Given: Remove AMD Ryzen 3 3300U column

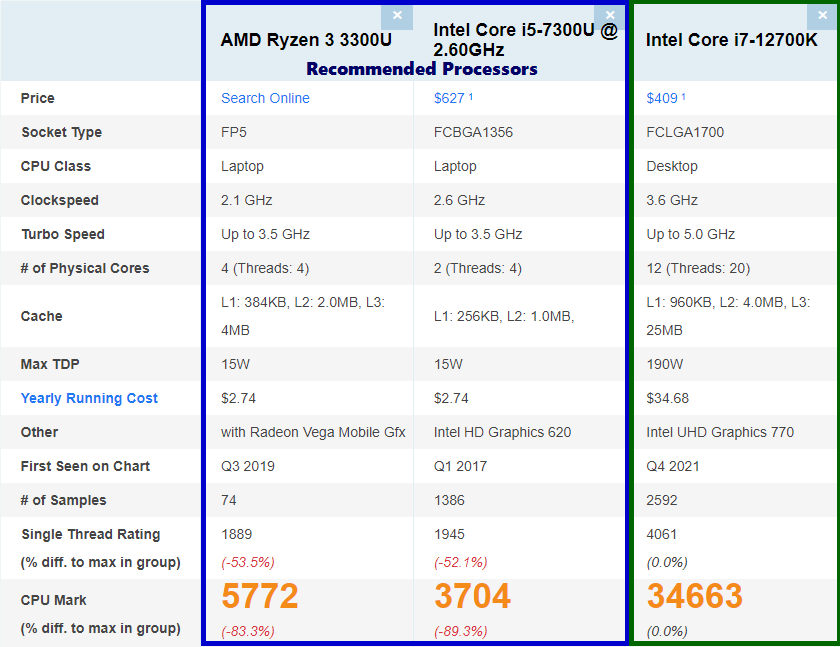Looking at the screenshot, I should pos(397,15).
